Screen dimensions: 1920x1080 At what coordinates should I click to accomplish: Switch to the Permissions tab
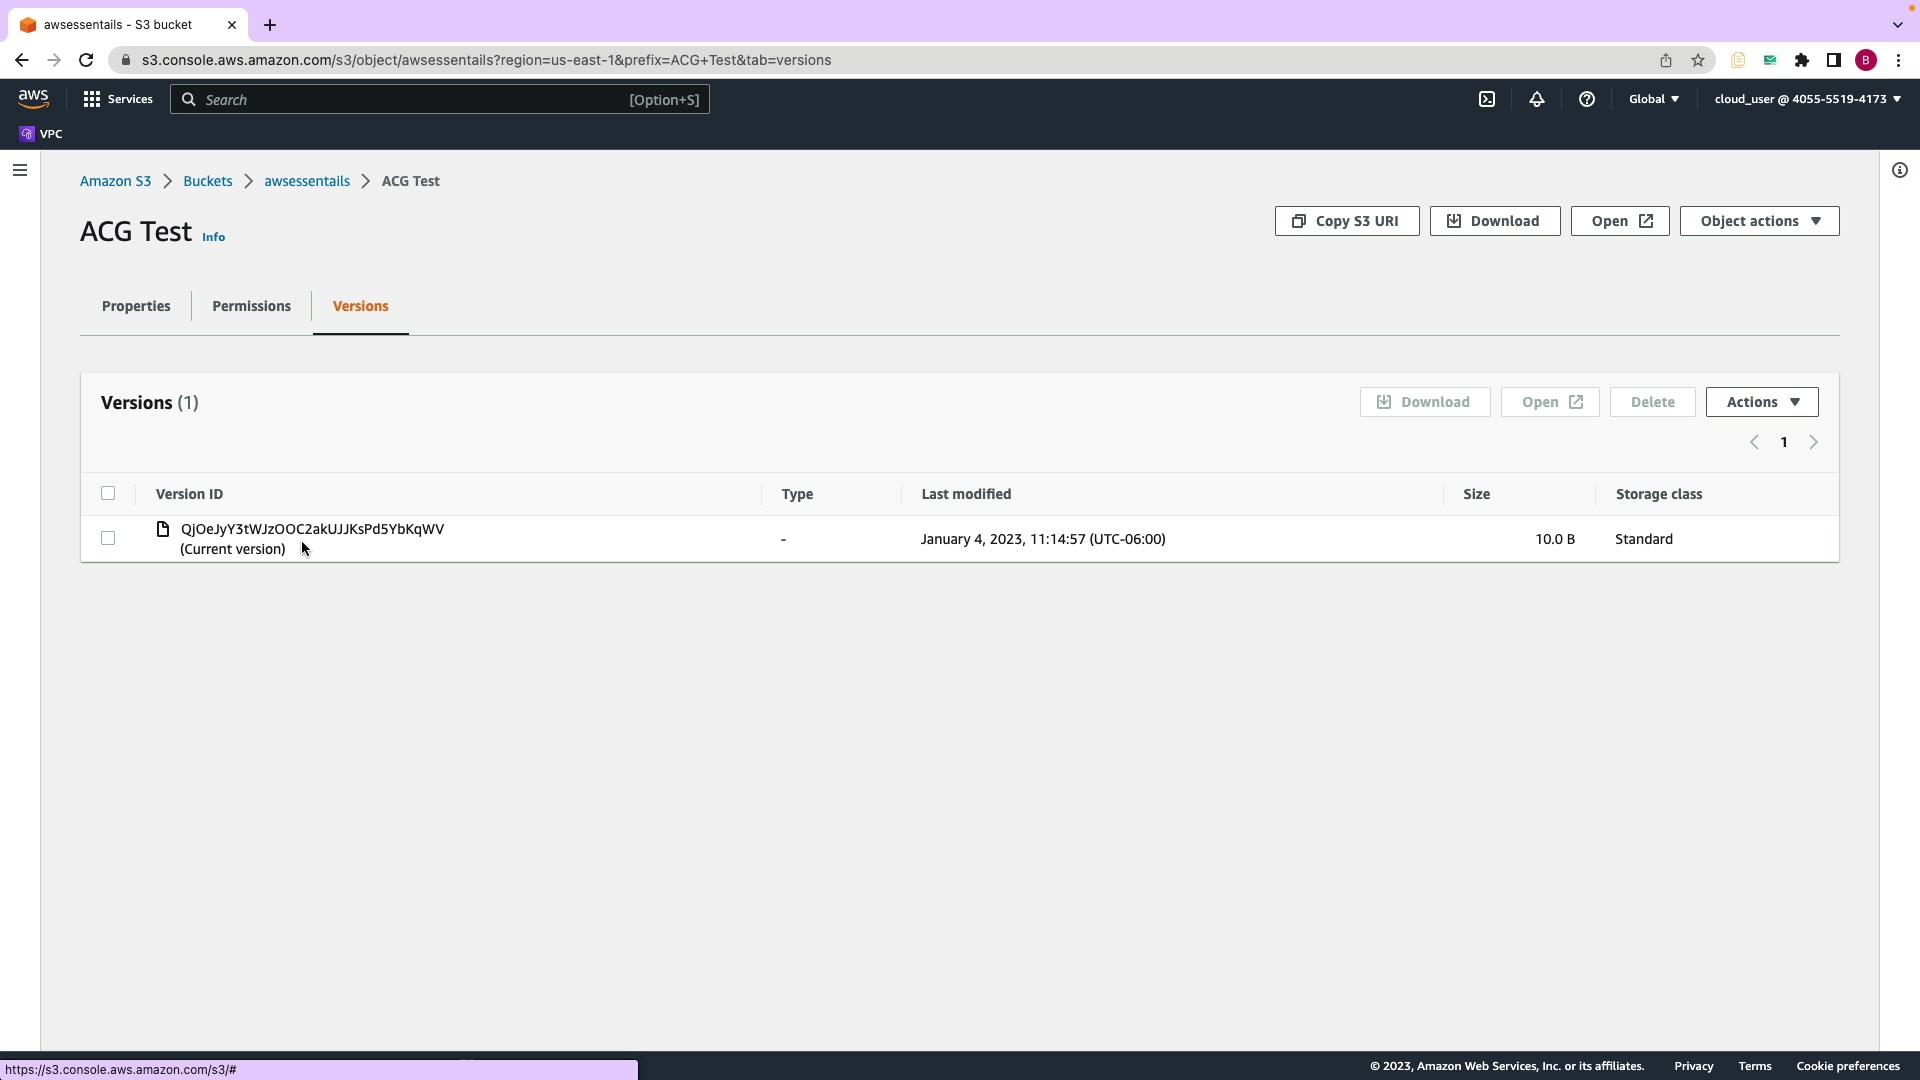tap(251, 306)
